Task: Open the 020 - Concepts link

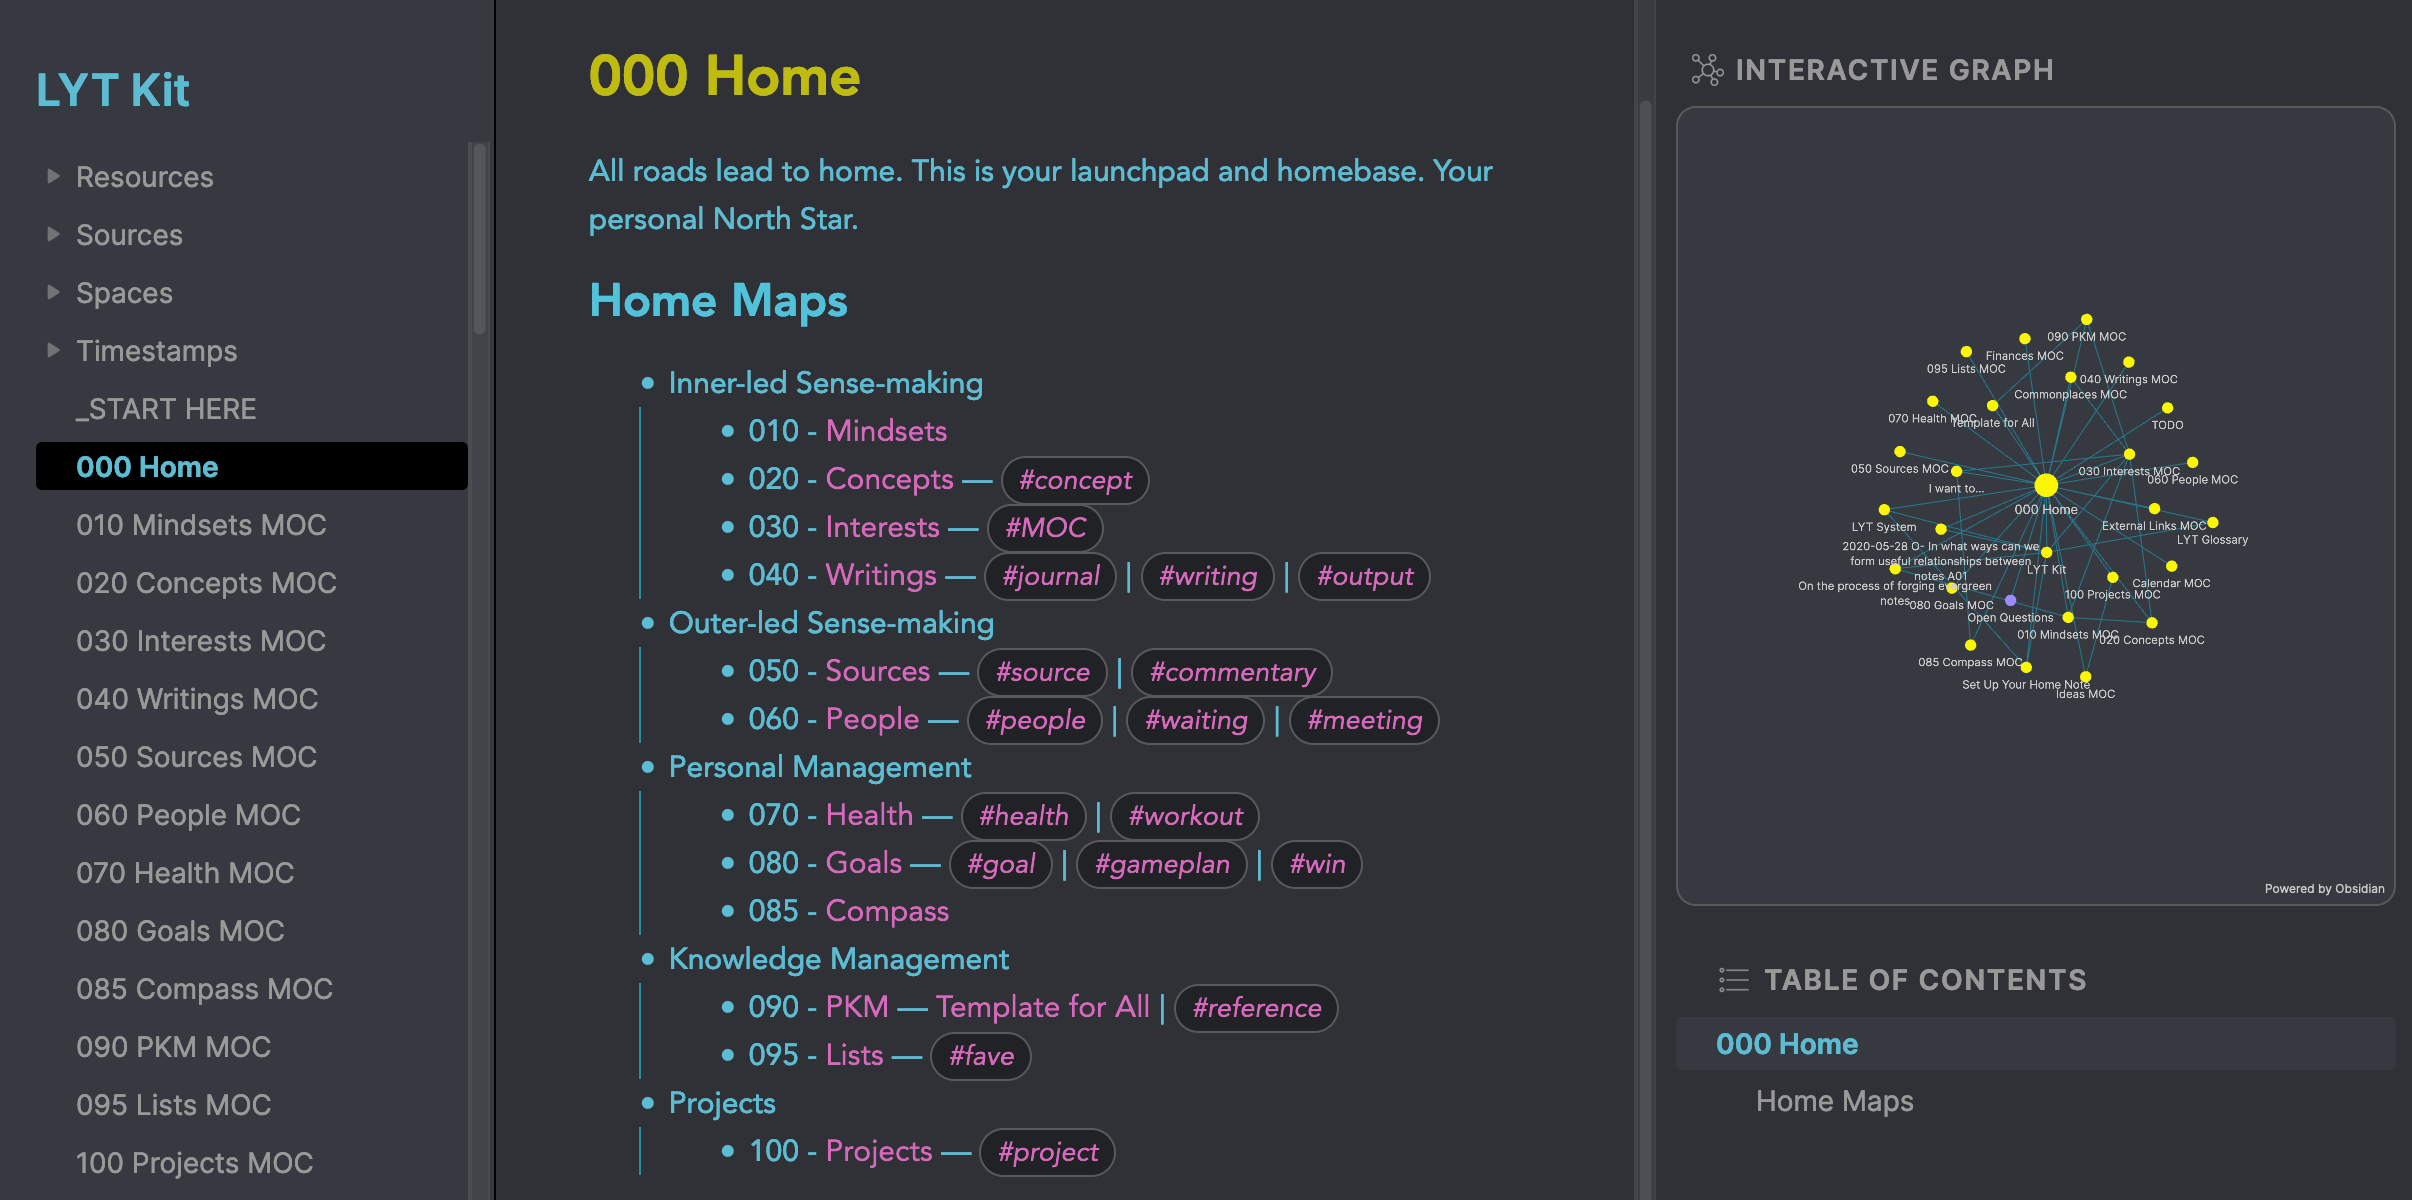Action: point(850,479)
